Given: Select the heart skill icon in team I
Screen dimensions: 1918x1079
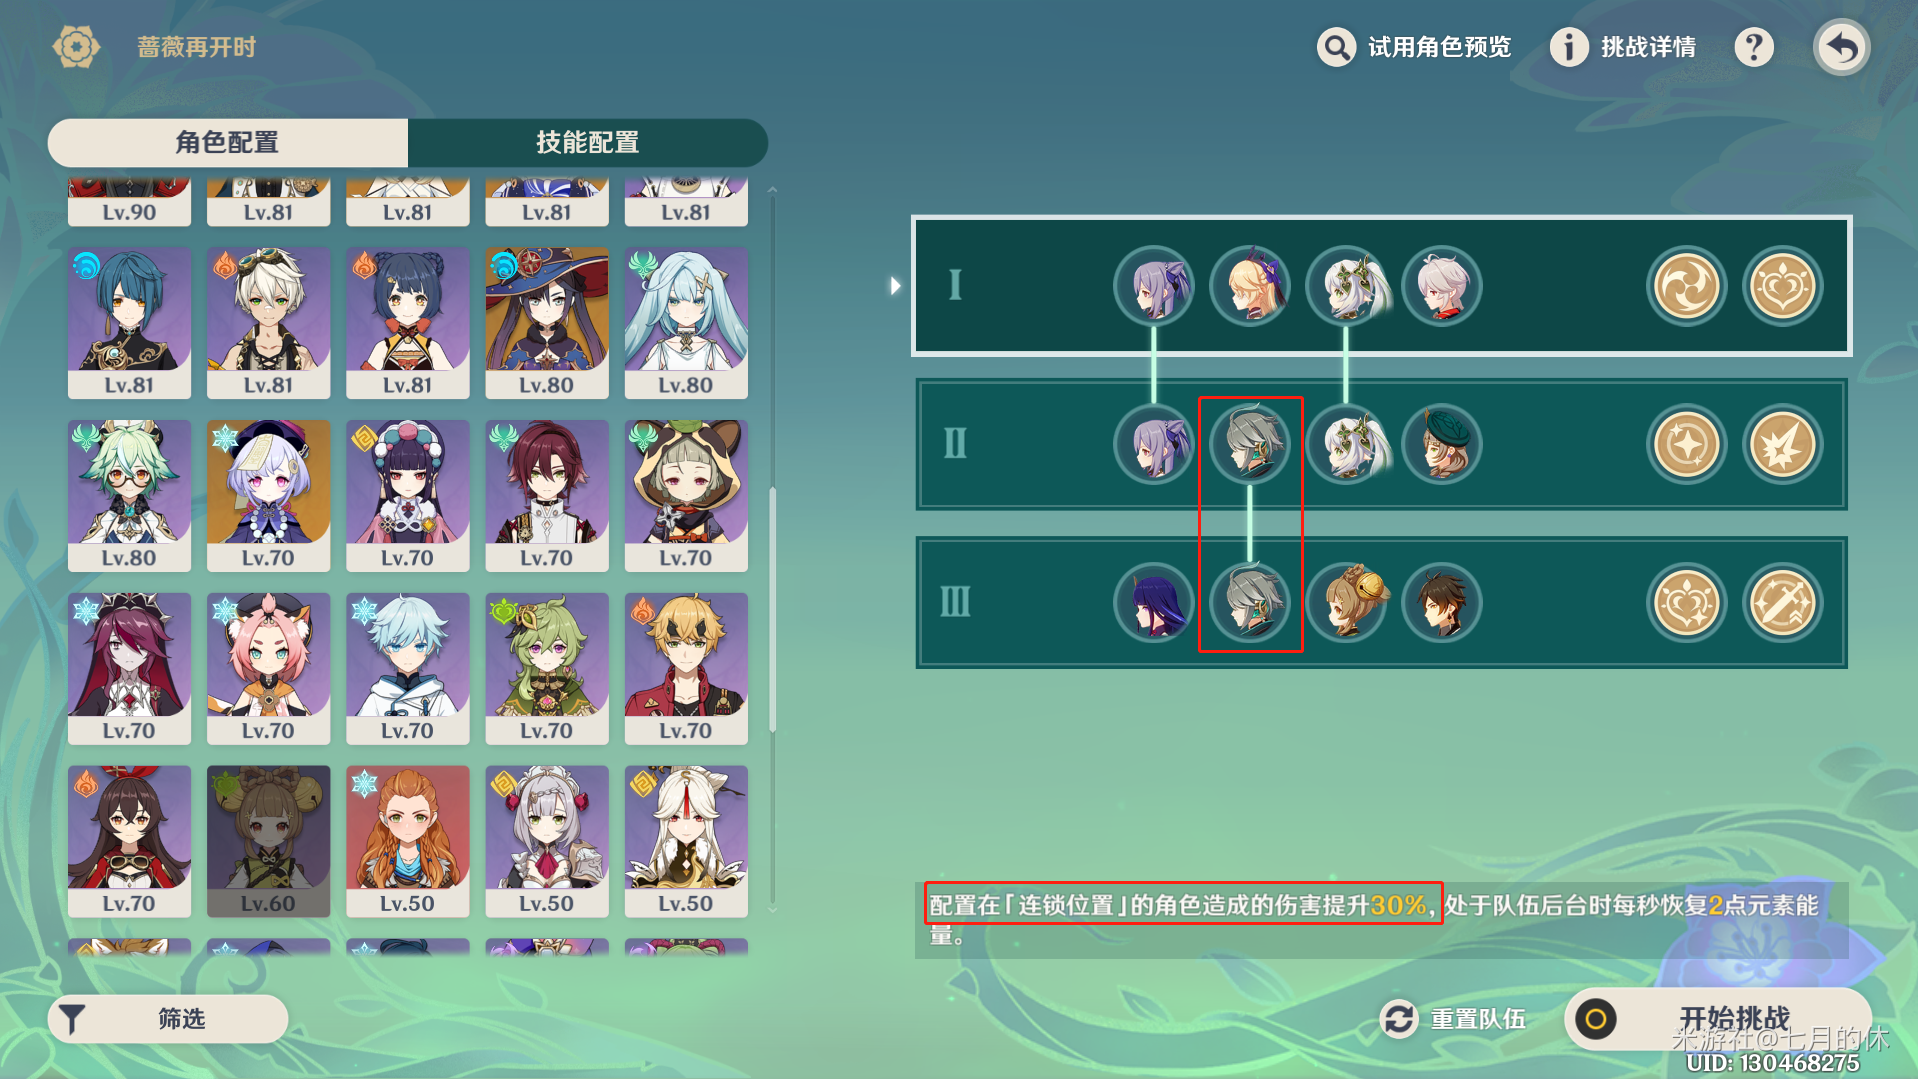Looking at the screenshot, I should point(1782,286).
